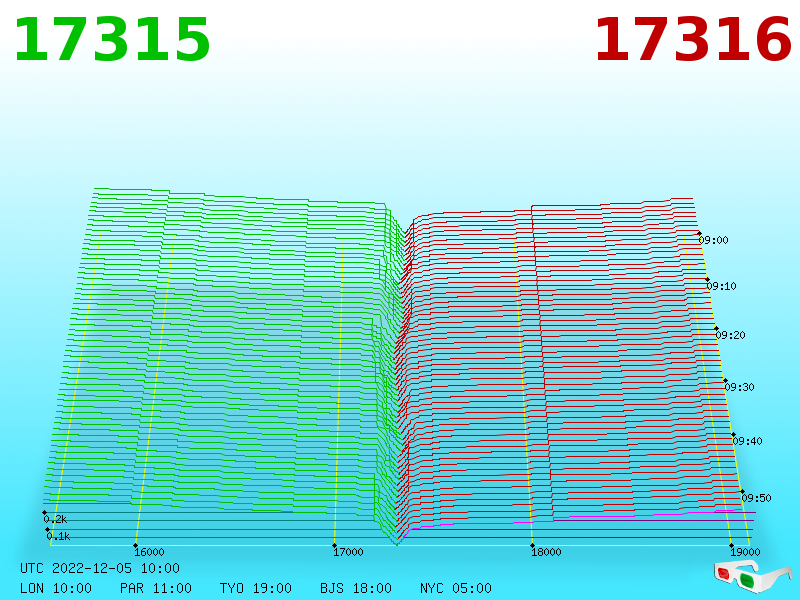The width and height of the screenshot is (800, 600).
Task: Click the 09:10 time axis label
Action: (721, 286)
